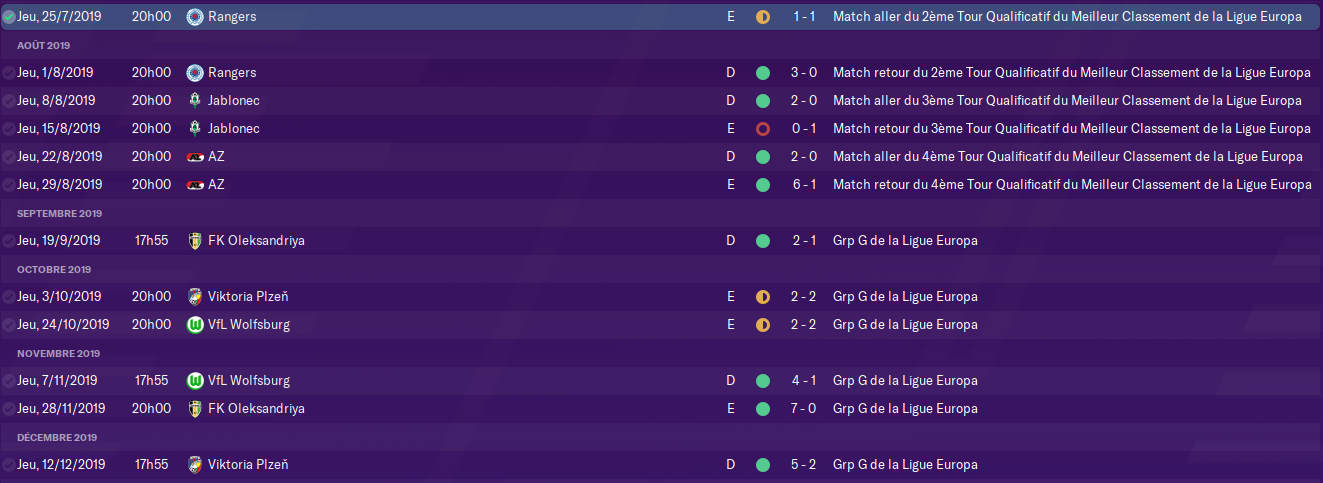Select the NOVEMBRE 2019 month header
The image size is (1323, 483).
click(x=59, y=353)
